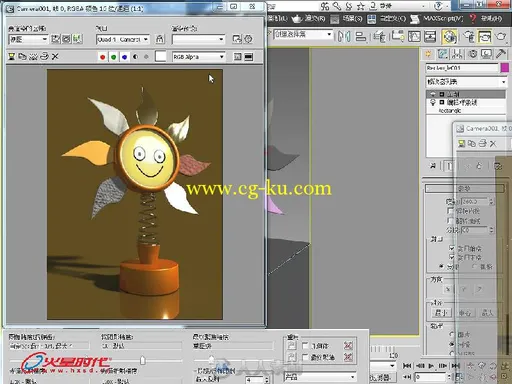Click the Print Image icon in the frame window

tap(44, 57)
